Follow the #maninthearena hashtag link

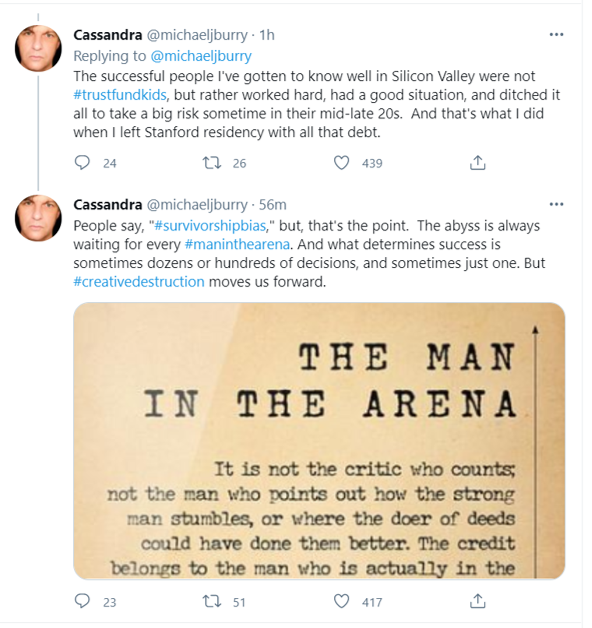click(x=237, y=244)
